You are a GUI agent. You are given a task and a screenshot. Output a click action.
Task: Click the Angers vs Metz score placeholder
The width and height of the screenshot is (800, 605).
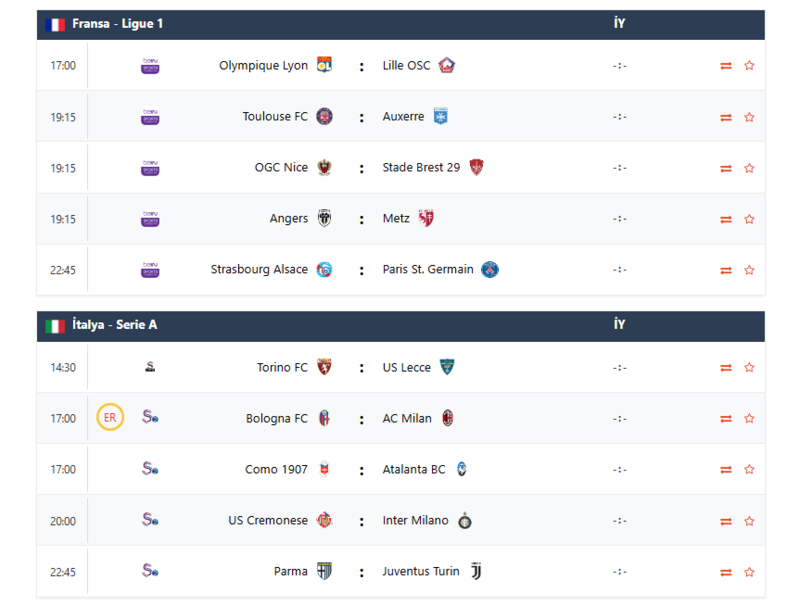click(x=620, y=219)
